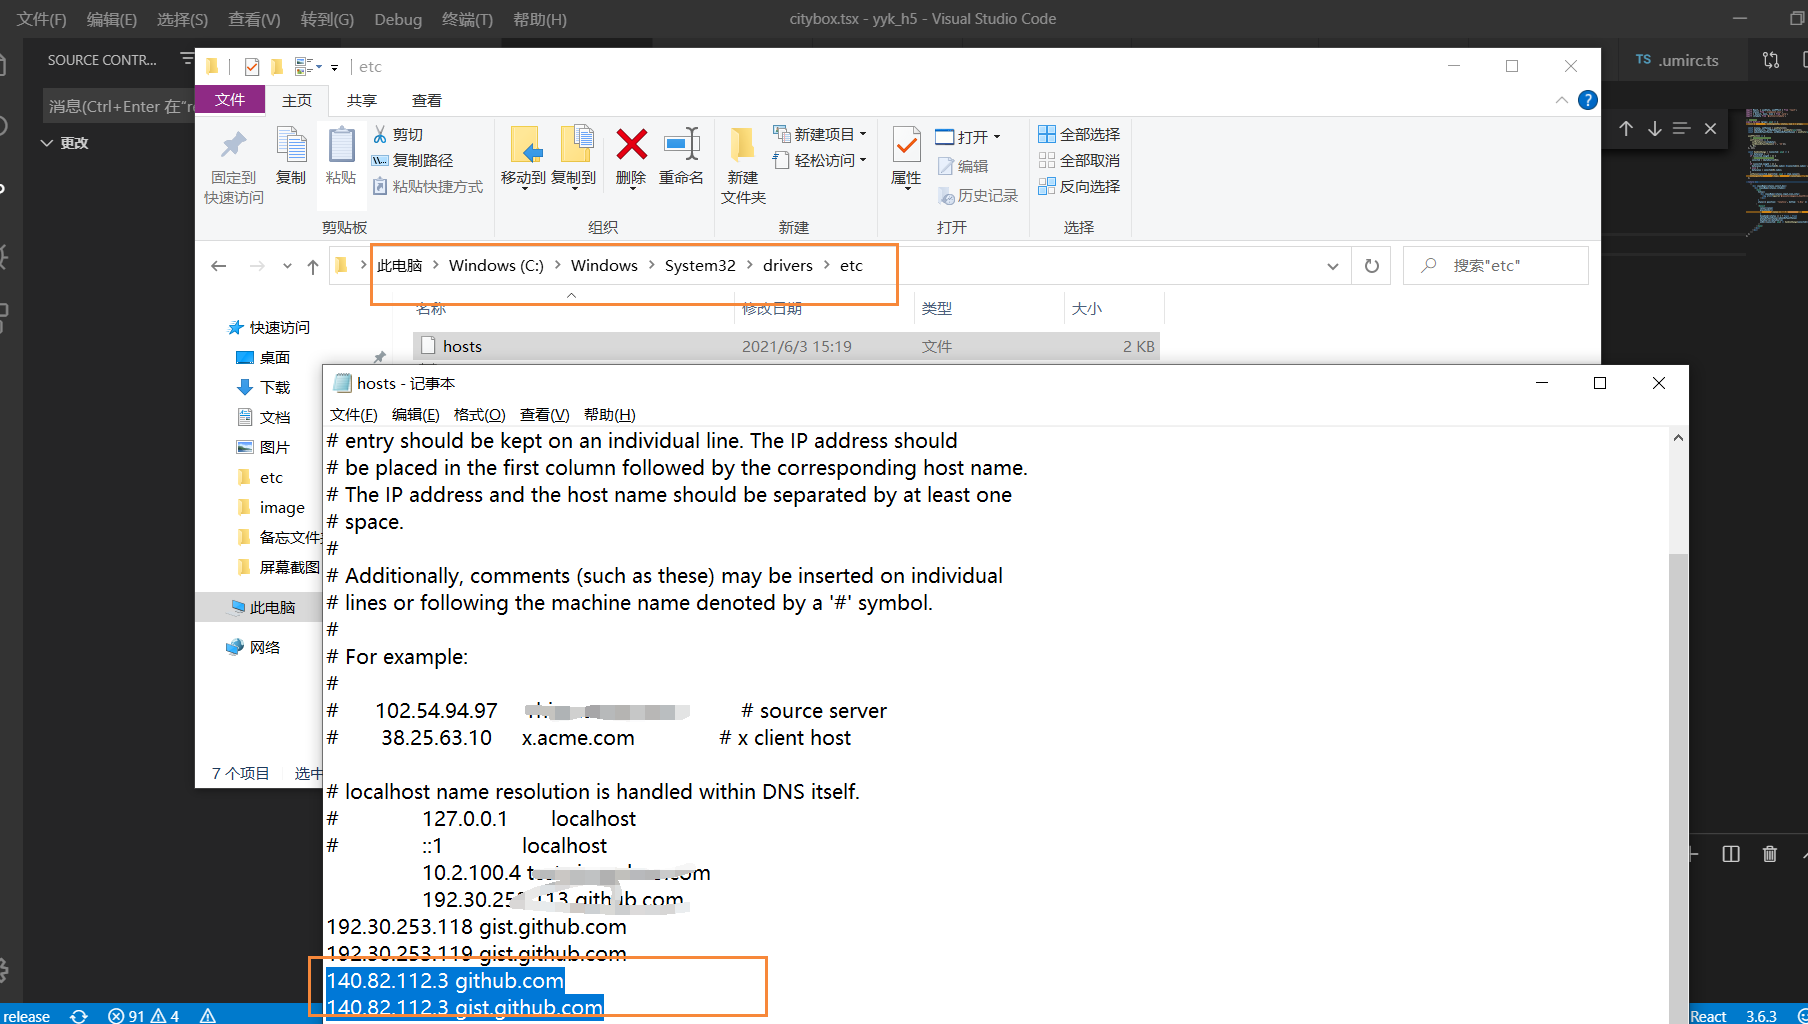This screenshot has height=1024, width=1808.
Task: Sort files by 类型 column header
Action: tap(937, 309)
